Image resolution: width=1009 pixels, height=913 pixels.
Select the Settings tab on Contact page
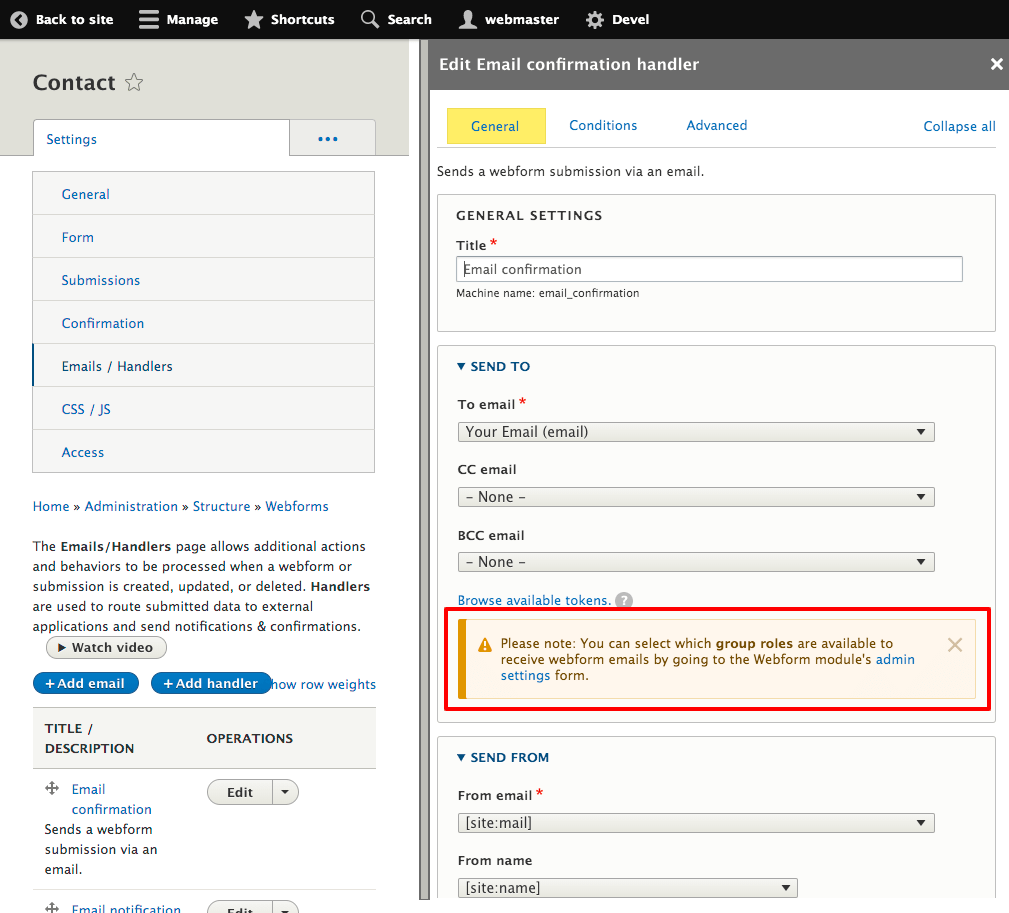(x=161, y=138)
